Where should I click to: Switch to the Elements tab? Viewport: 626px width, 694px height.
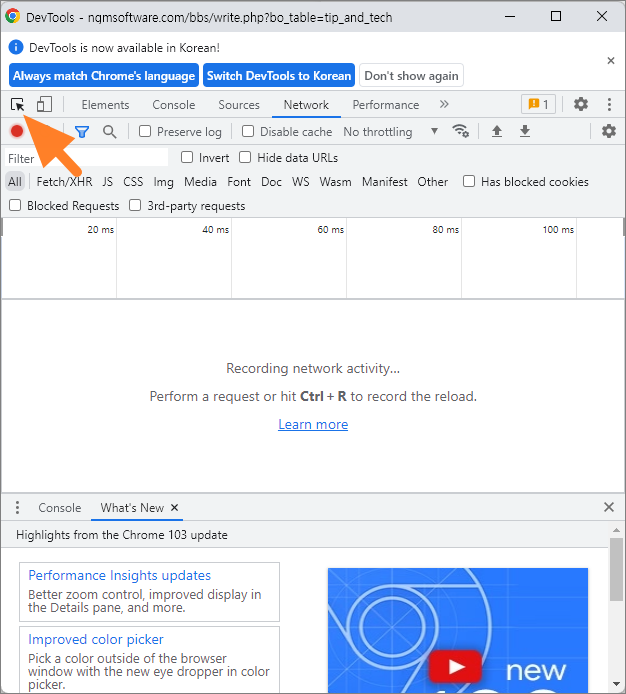click(x=105, y=105)
